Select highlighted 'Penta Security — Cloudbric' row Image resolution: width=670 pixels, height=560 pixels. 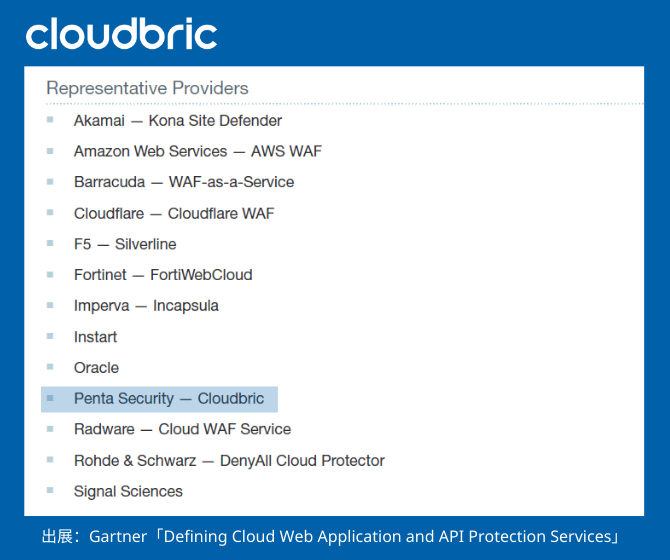159,399
